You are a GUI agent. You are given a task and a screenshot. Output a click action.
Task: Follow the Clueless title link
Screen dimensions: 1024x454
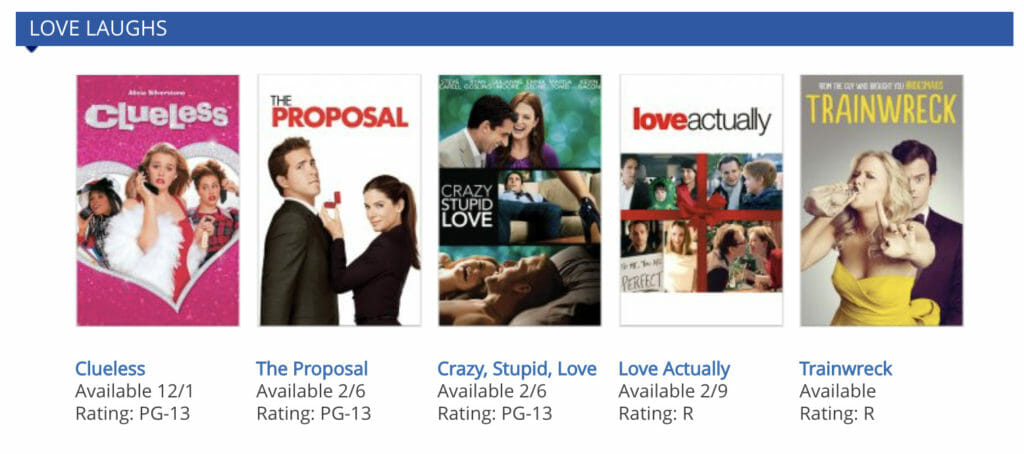coord(110,369)
